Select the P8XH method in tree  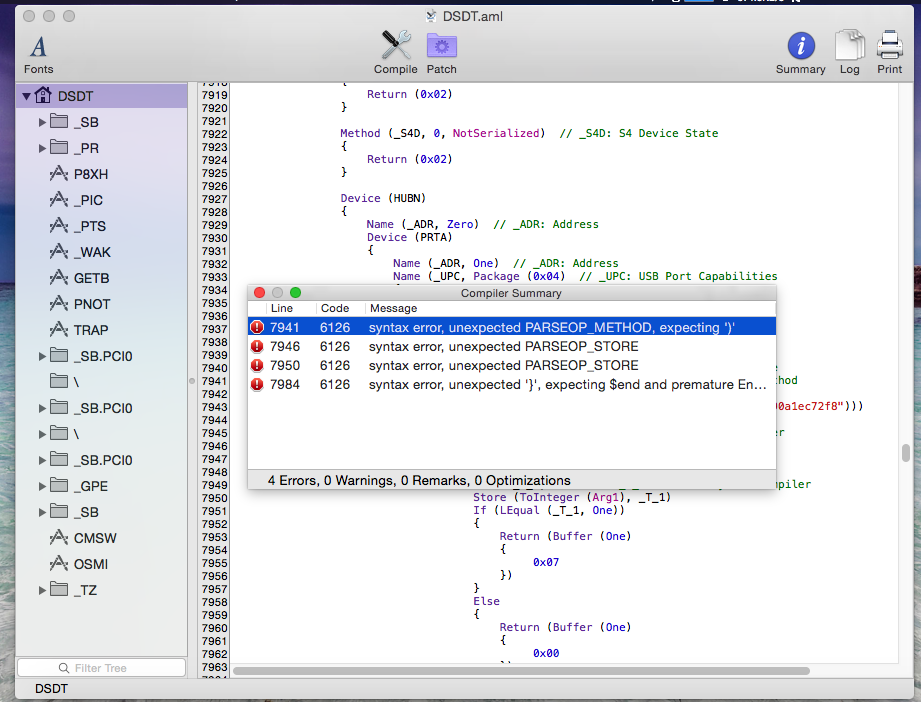(90, 174)
